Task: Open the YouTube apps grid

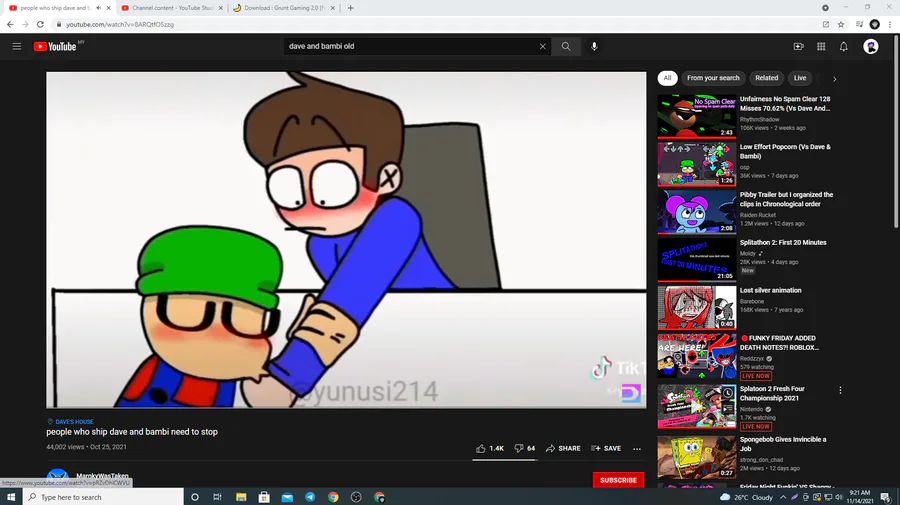Action: point(821,46)
